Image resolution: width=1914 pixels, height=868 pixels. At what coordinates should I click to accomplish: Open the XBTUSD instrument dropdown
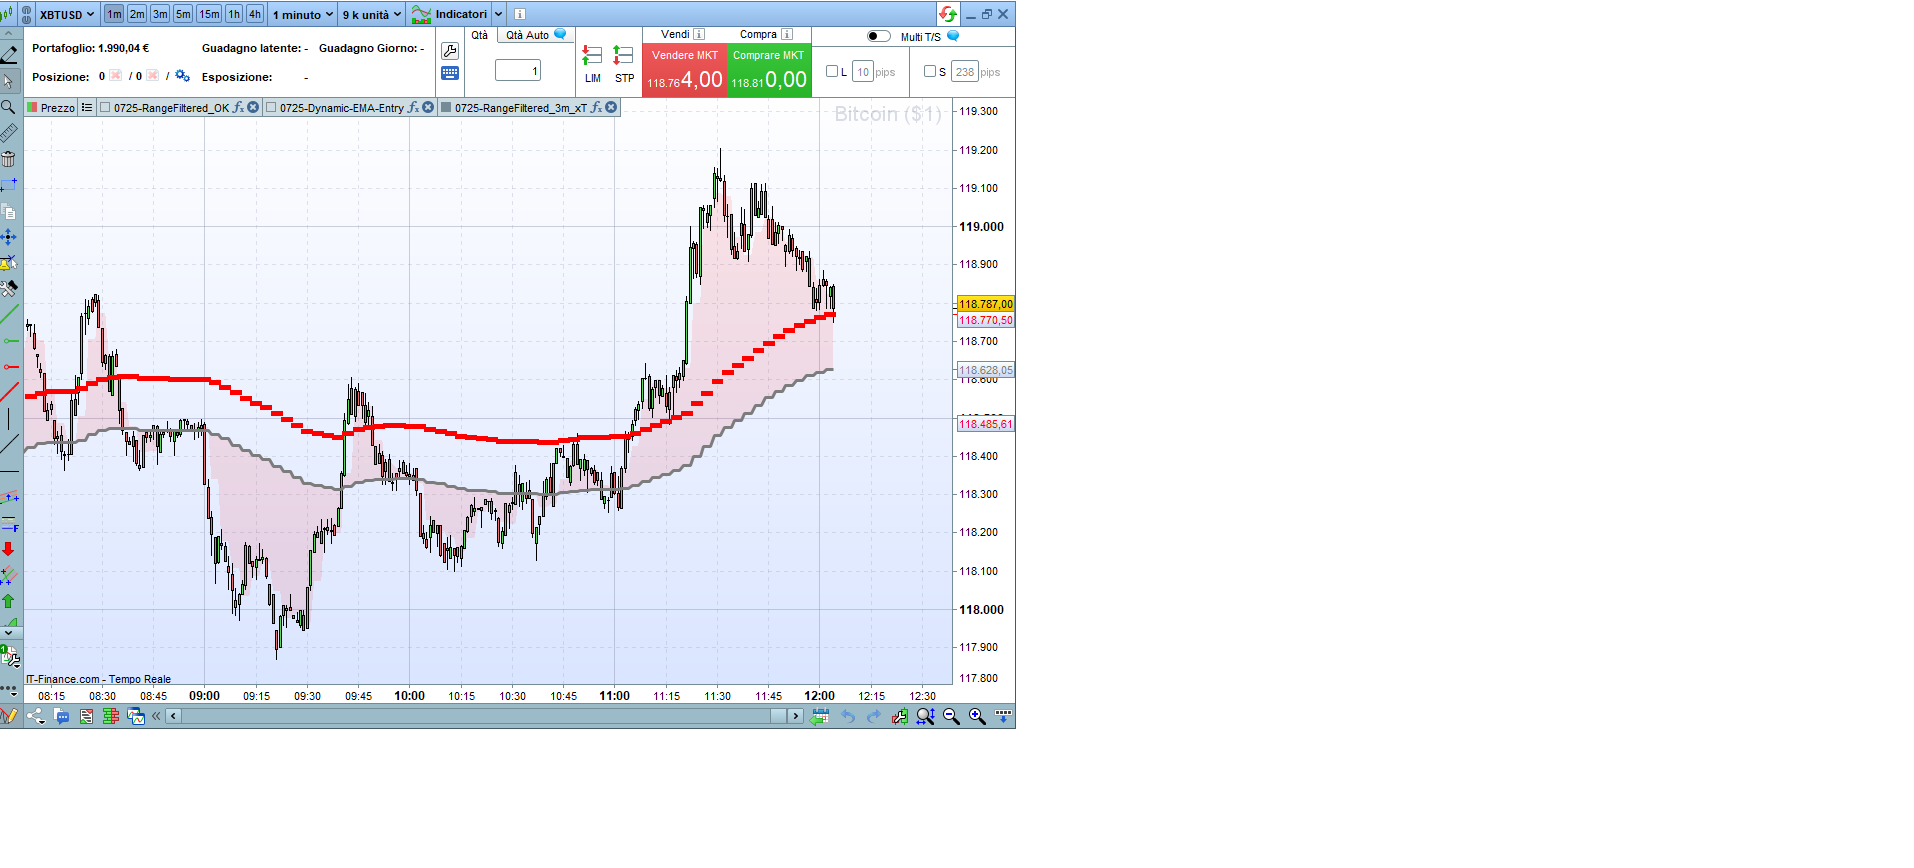[66, 14]
